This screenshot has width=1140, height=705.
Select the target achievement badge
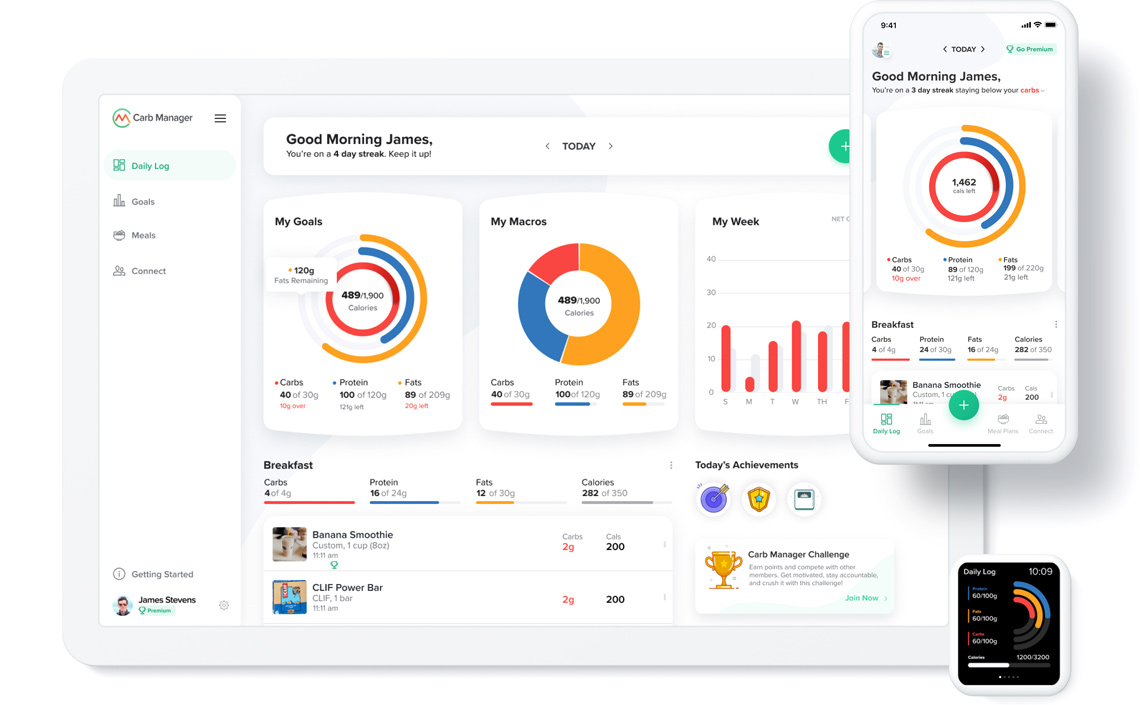(713, 499)
